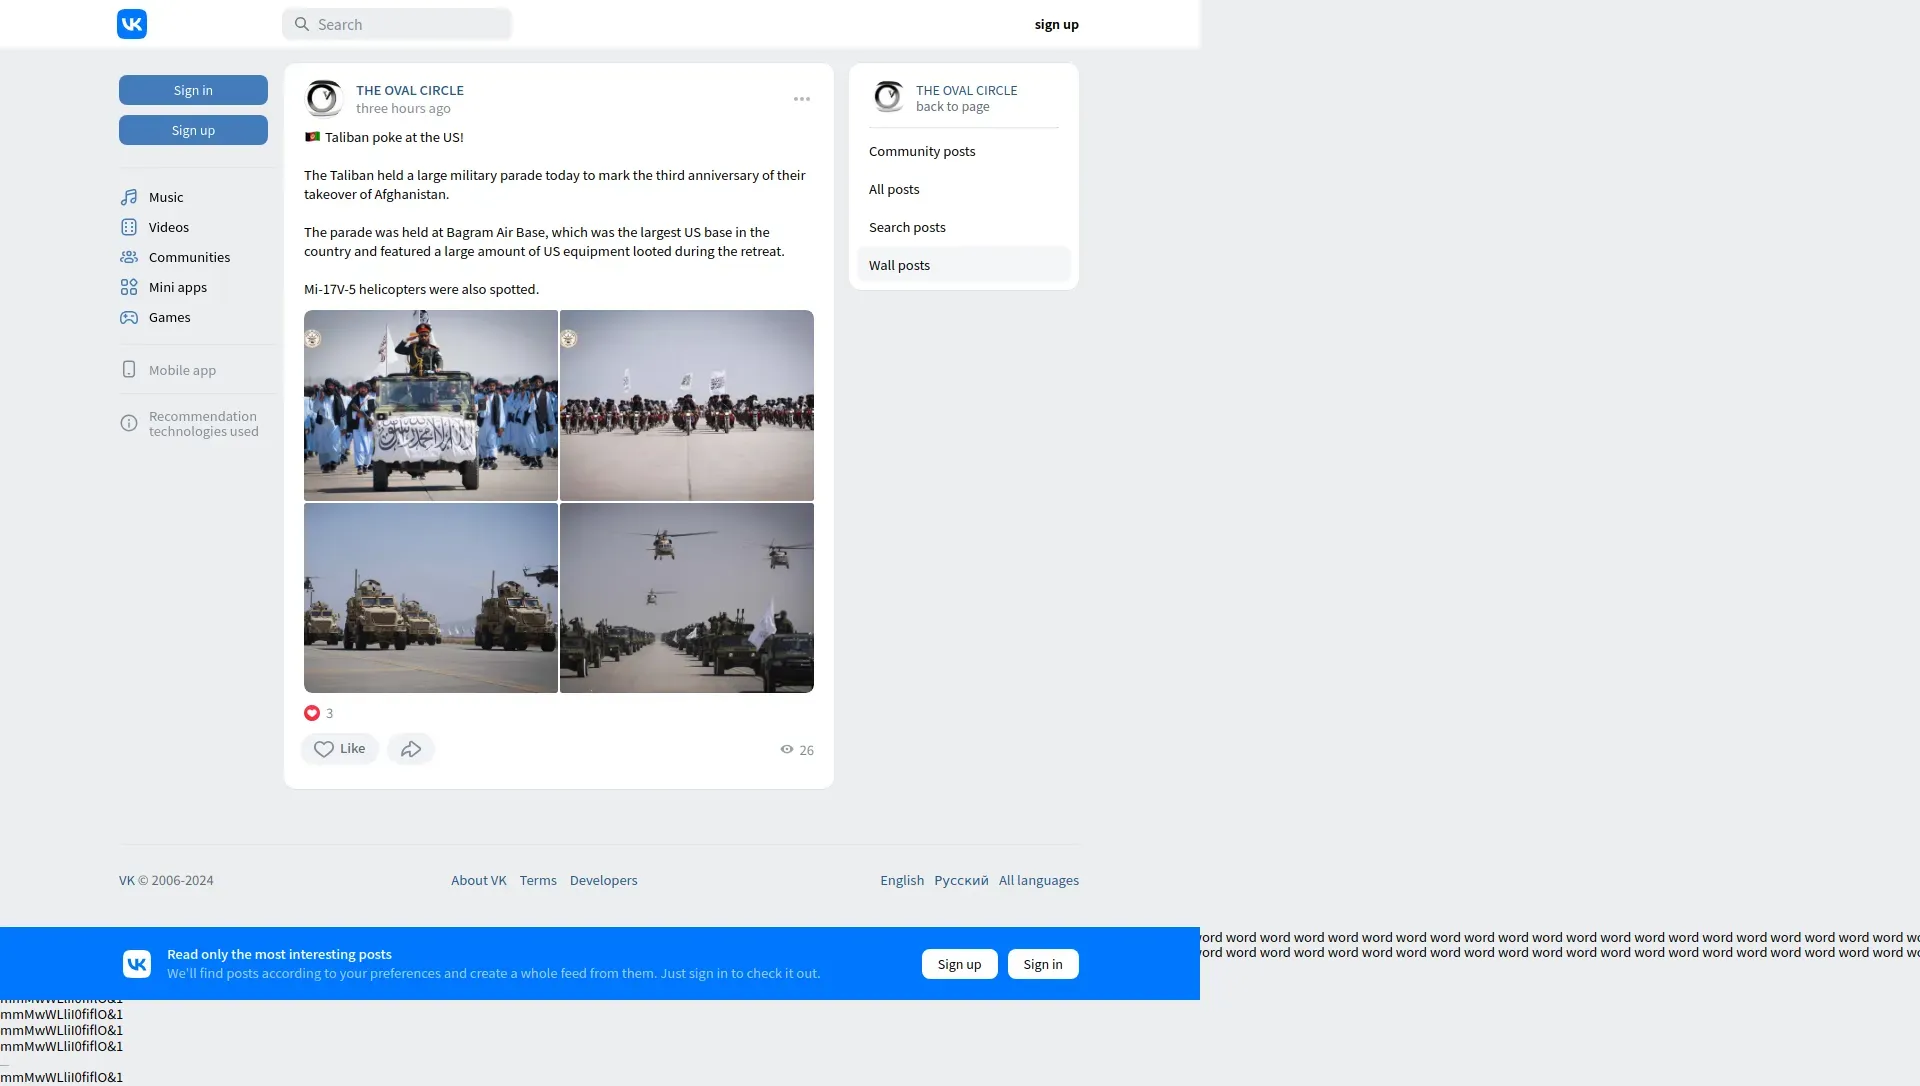Open Communities sidebar icon
Screen dimensions: 1920x1086
[x=129, y=257]
